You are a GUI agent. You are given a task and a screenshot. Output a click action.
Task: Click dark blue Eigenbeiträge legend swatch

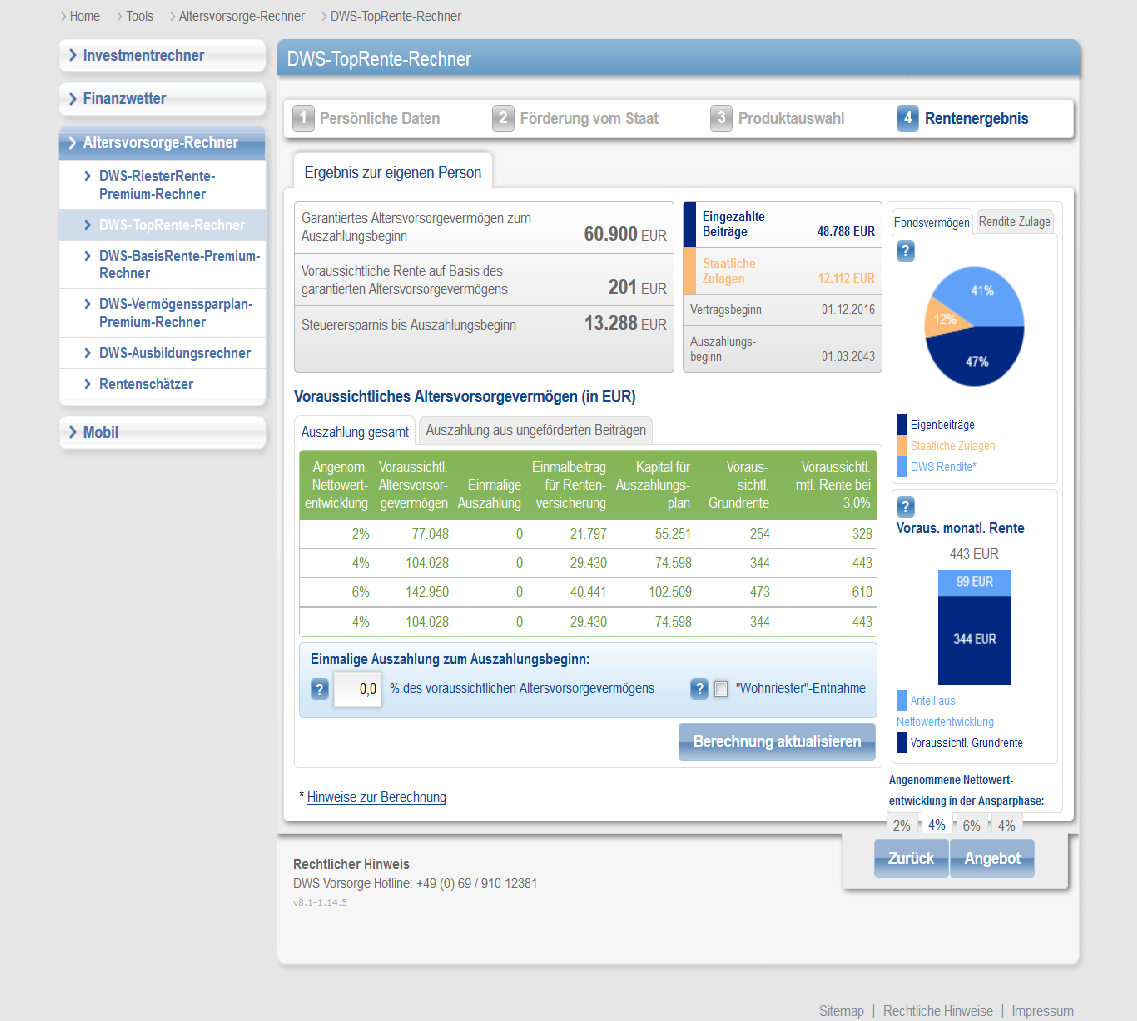(x=901, y=424)
